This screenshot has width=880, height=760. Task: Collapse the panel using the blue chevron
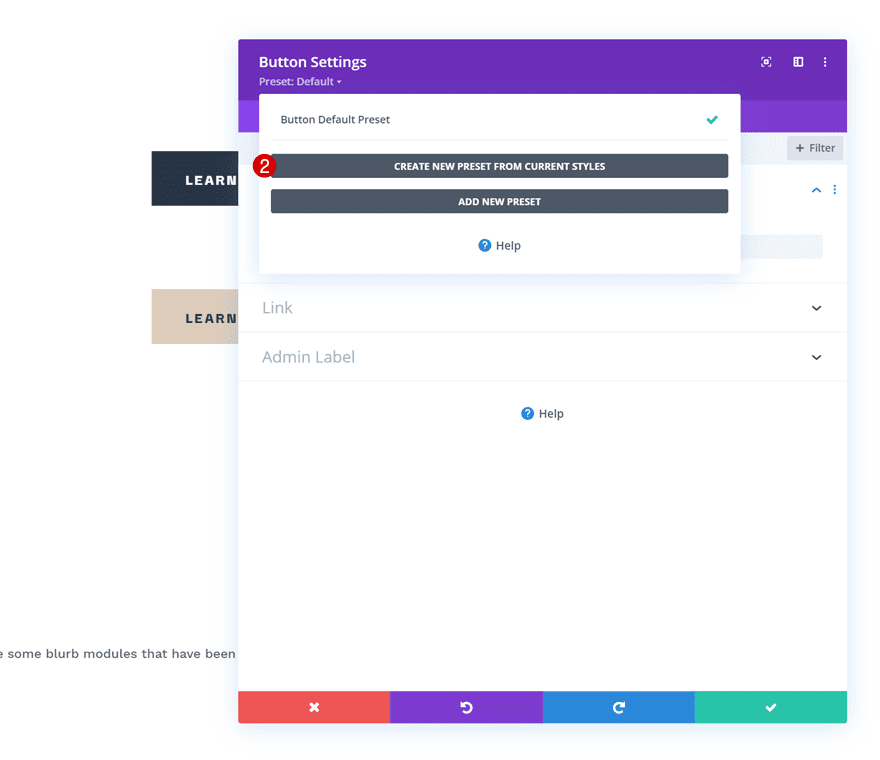(815, 189)
